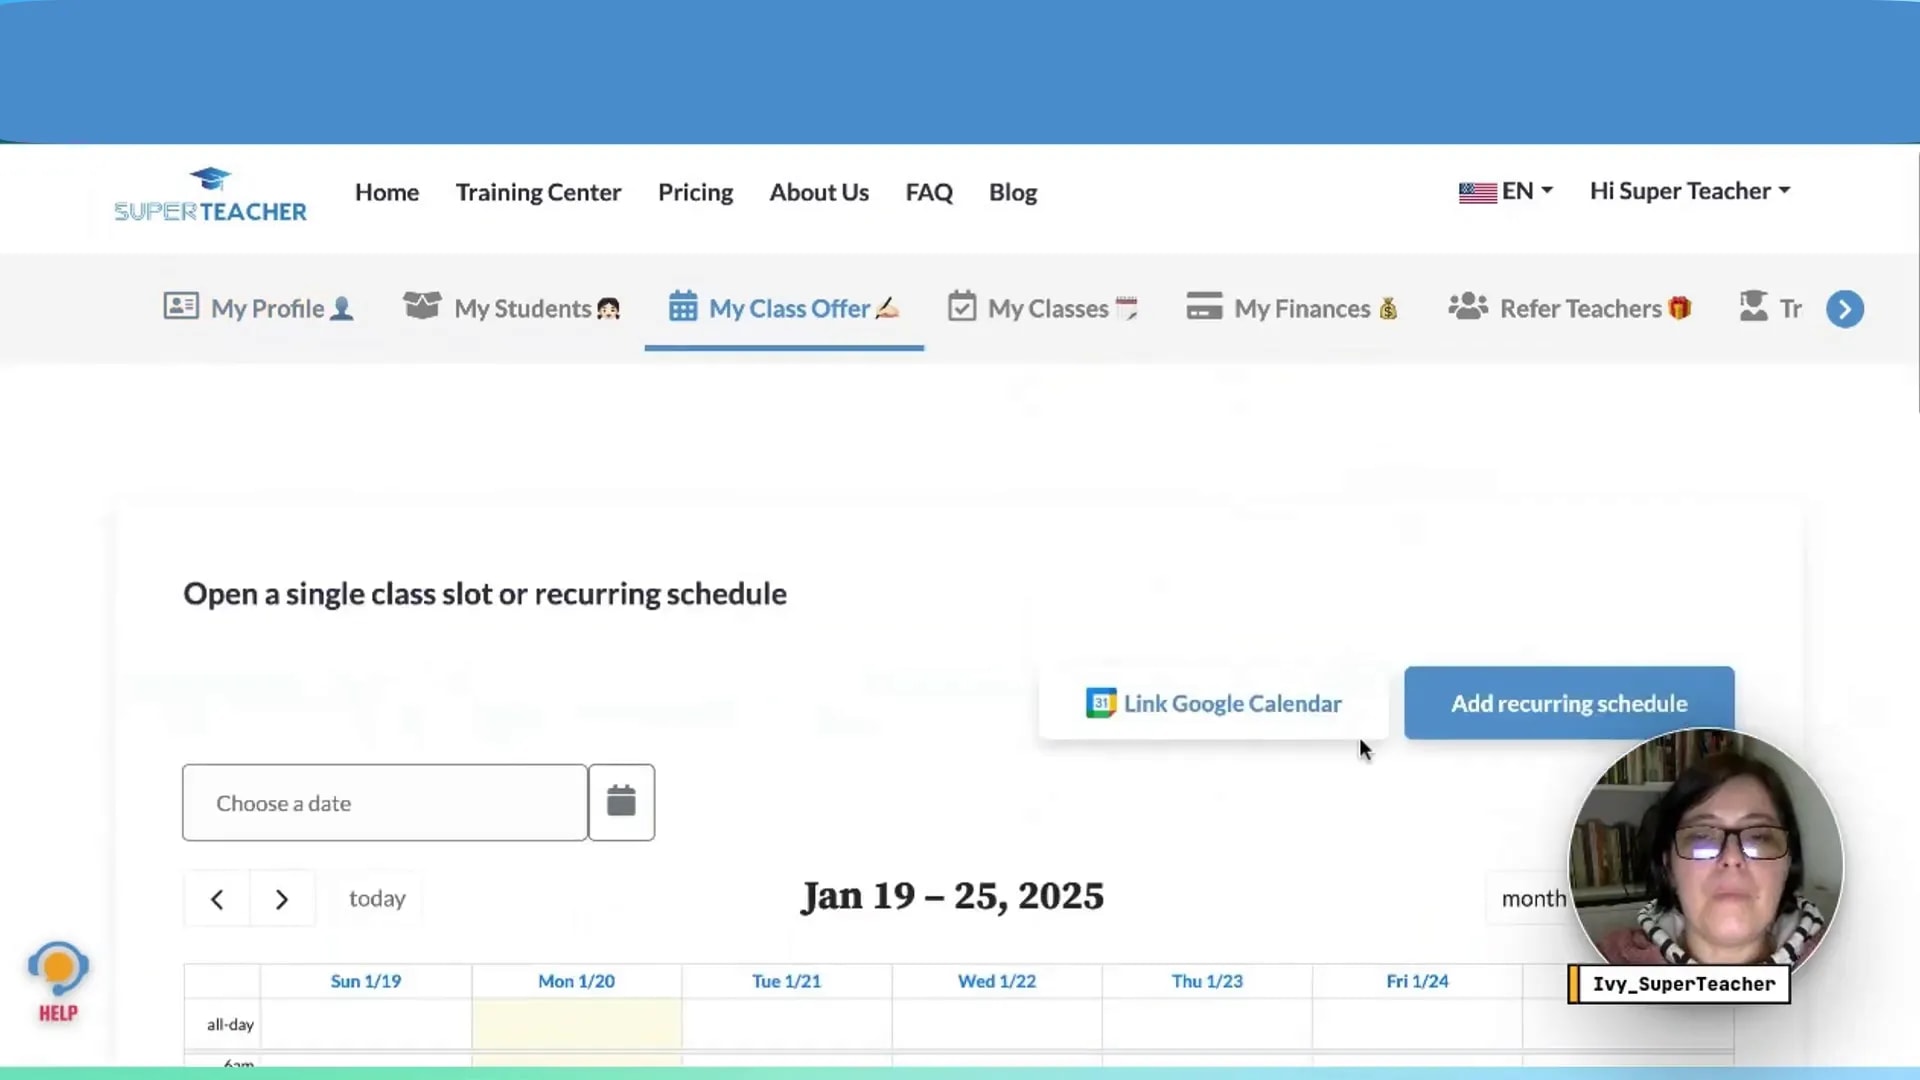The height and width of the screenshot is (1080, 1920).
Task: Click the My Finances card icon
Action: point(1204,306)
